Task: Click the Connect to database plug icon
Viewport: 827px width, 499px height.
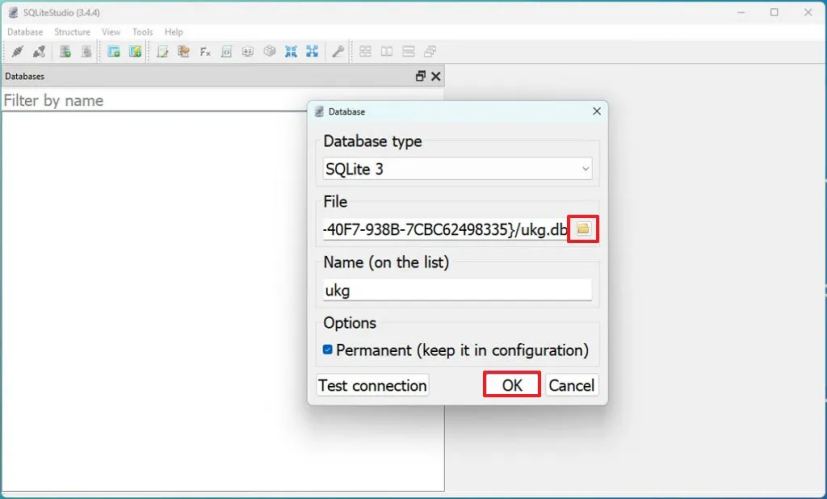Action: 17,51
